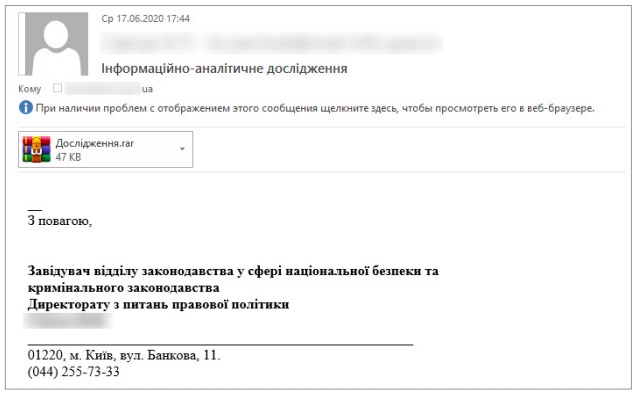Image resolution: width=637 pixels, height=397 pixels.
Task: Click the received date Ср 17.06.2020 17:44
Action: point(145,18)
